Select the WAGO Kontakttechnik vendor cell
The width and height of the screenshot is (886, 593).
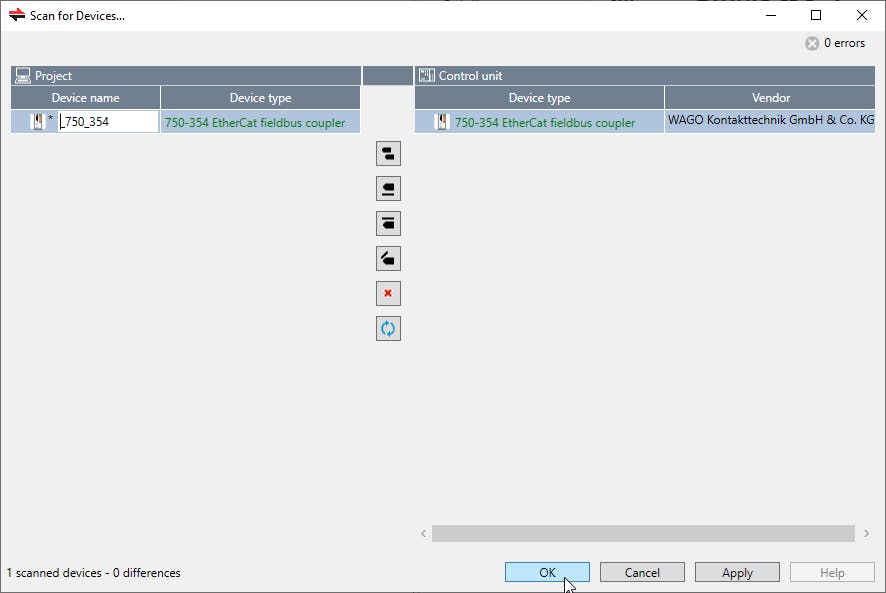tap(770, 122)
